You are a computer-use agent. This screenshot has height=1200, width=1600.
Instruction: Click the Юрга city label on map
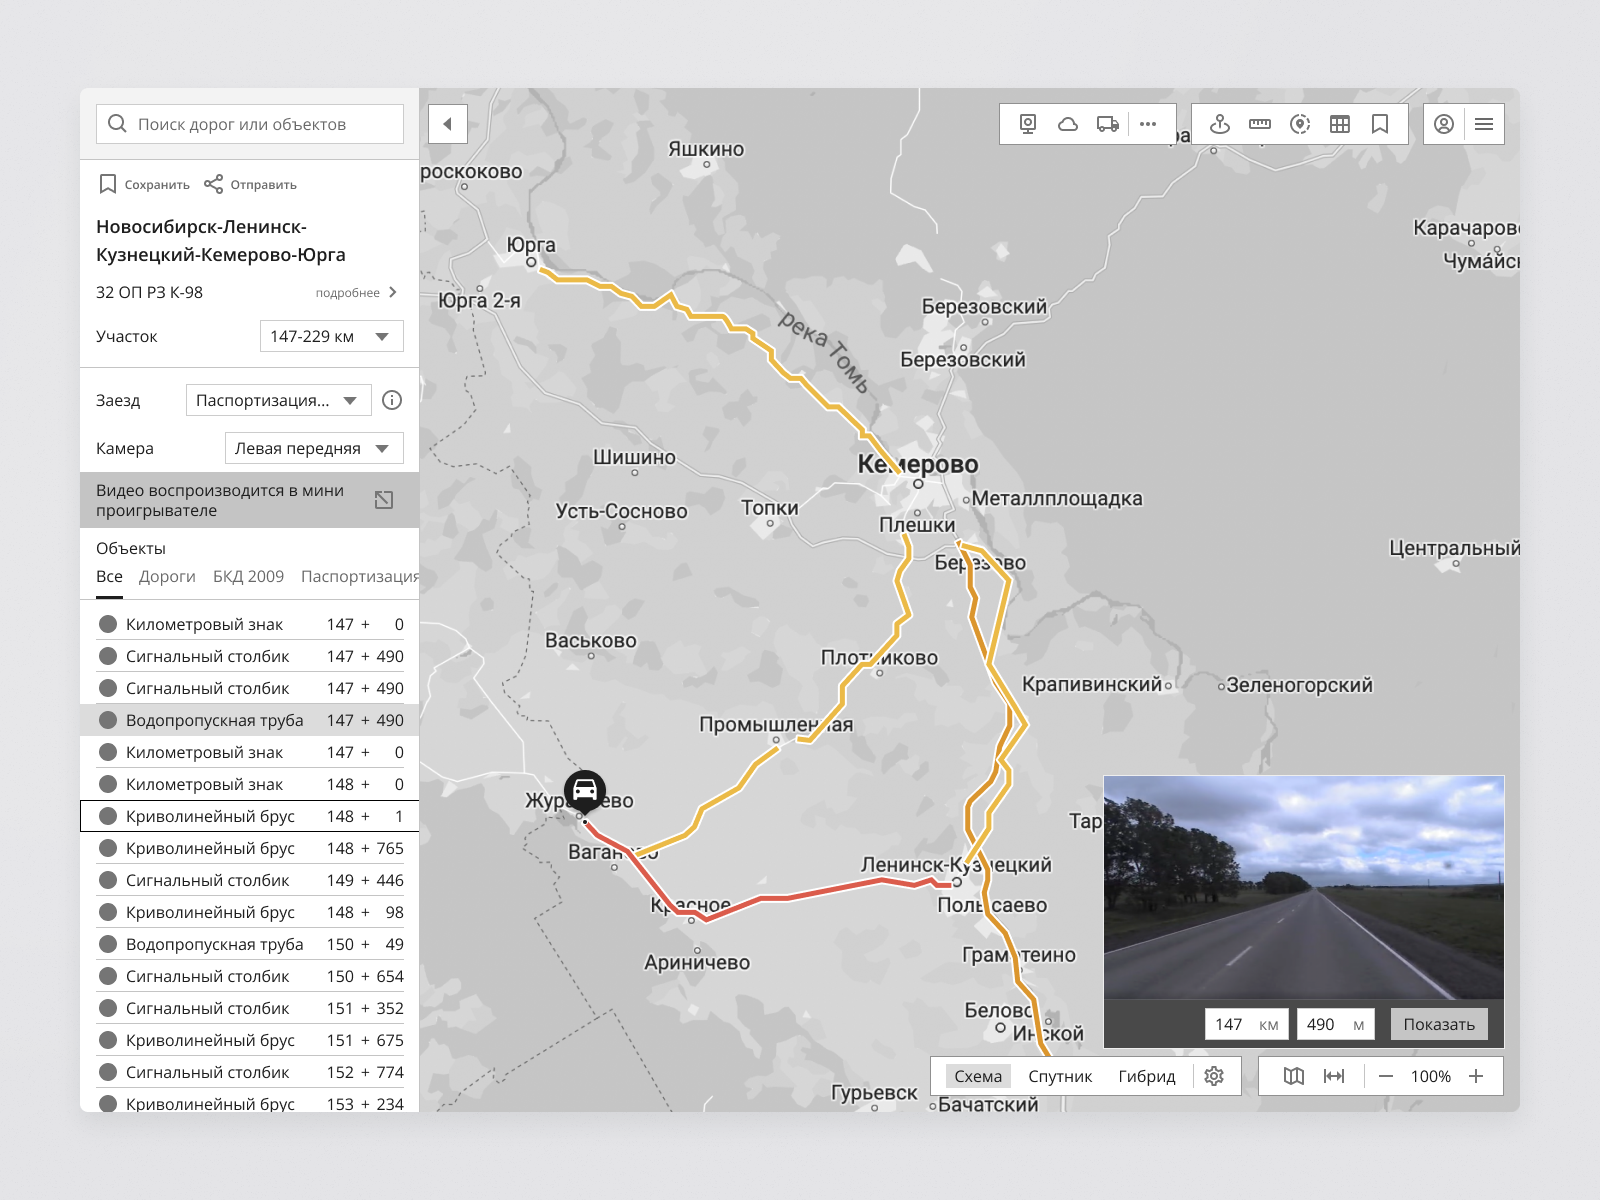click(x=531, y=245)
